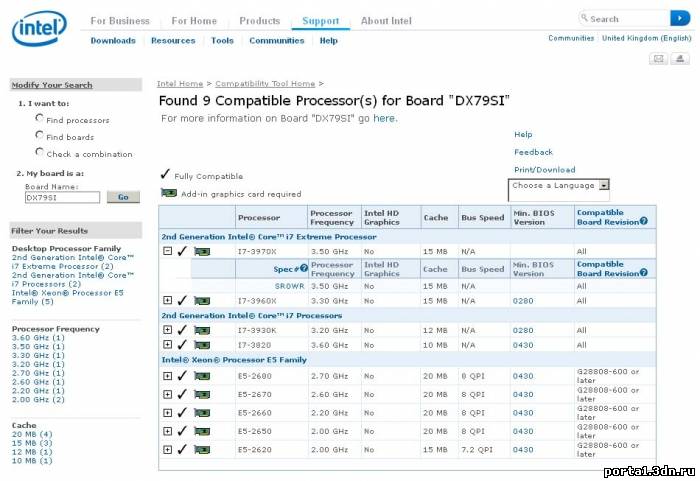Expand the E5-2620 row

tap(167, 449)
